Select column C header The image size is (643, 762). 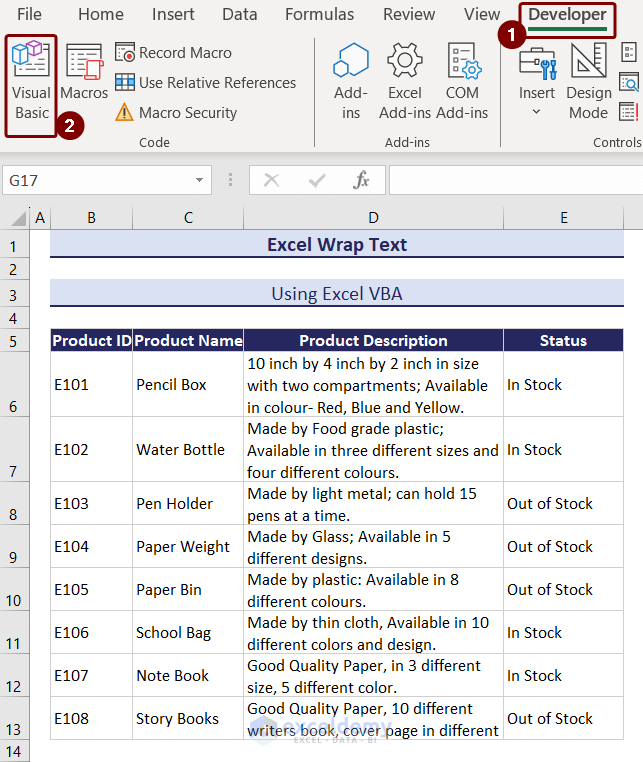pos(188,218)
